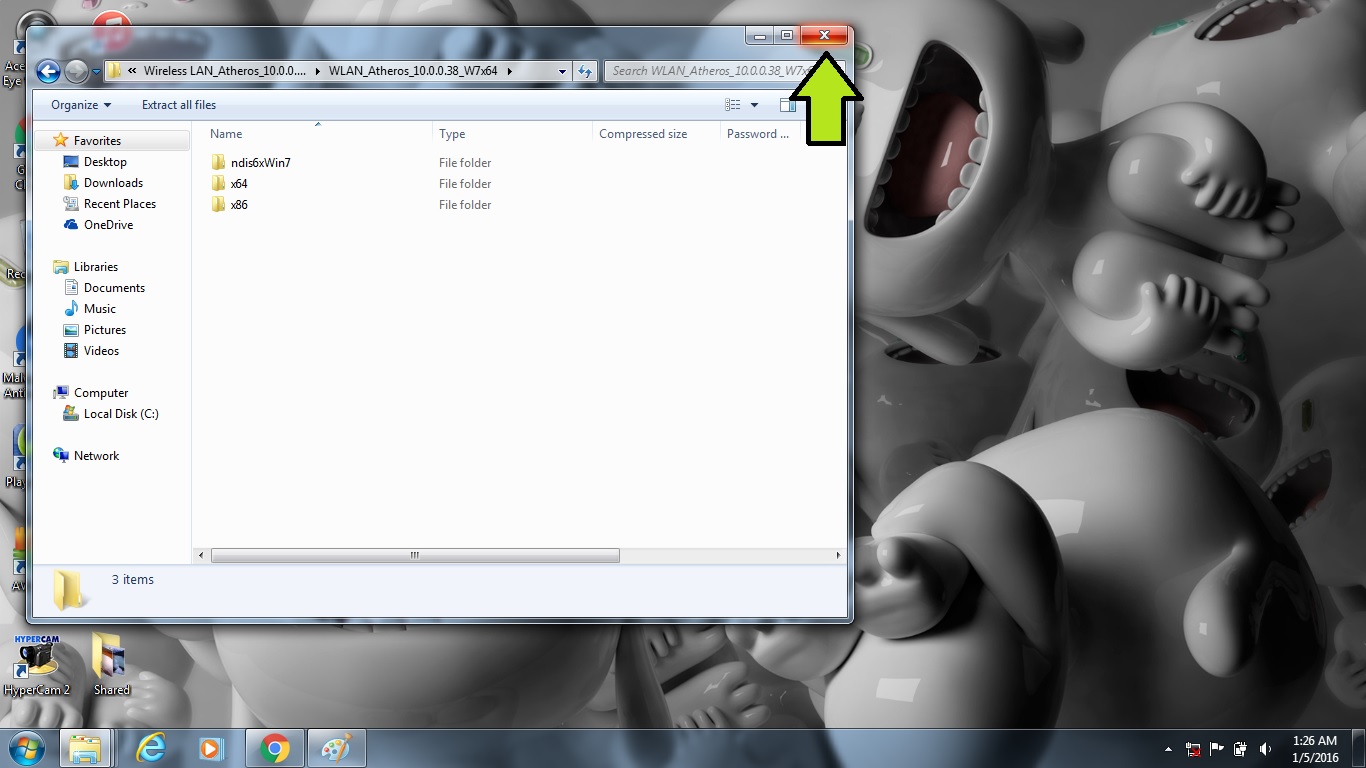Open the More view options arrow
Screen dimensions: 1366x768
click(754, 105)
